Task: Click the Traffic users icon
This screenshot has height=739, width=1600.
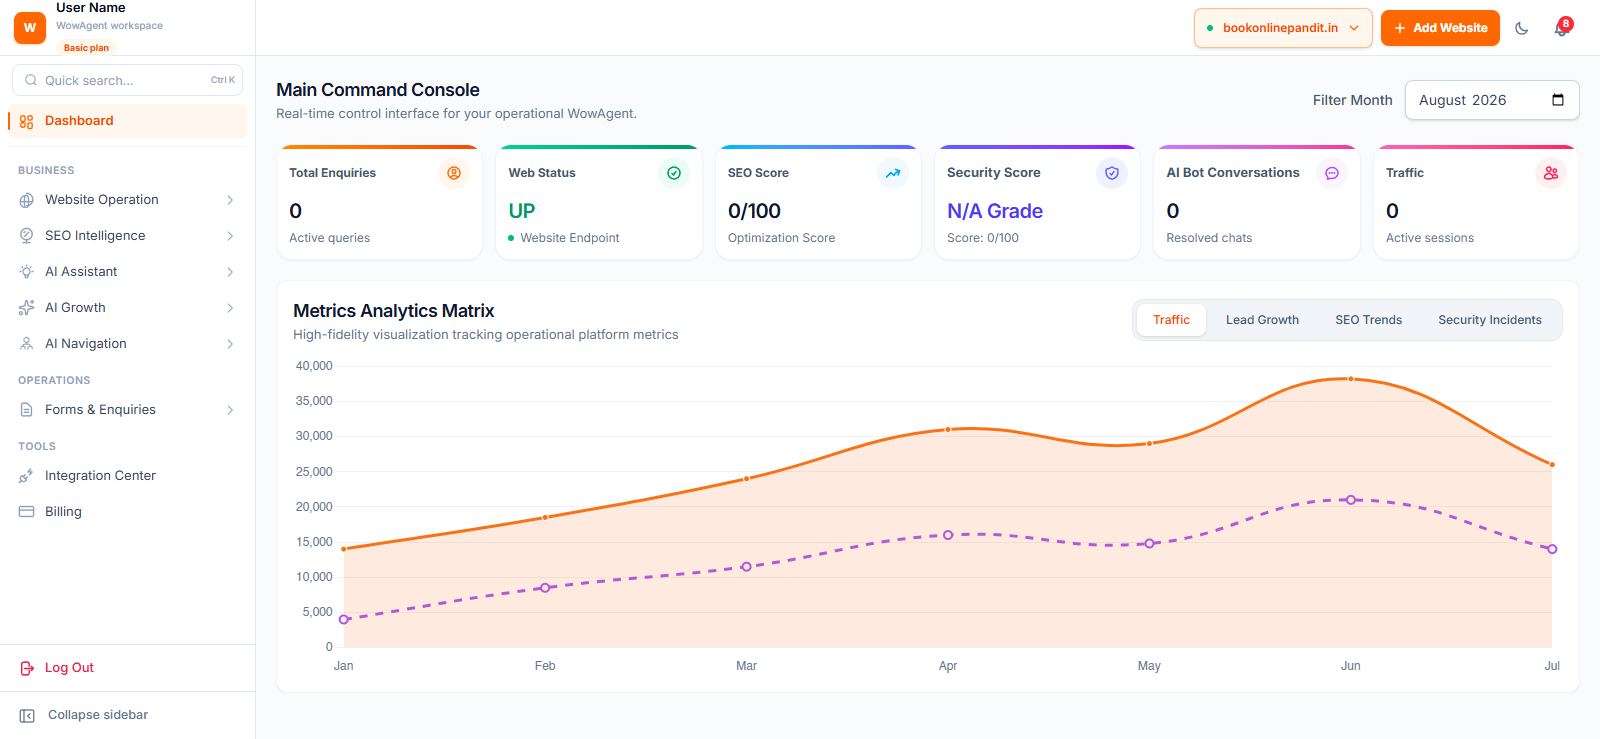Action: coord(1551,173)
